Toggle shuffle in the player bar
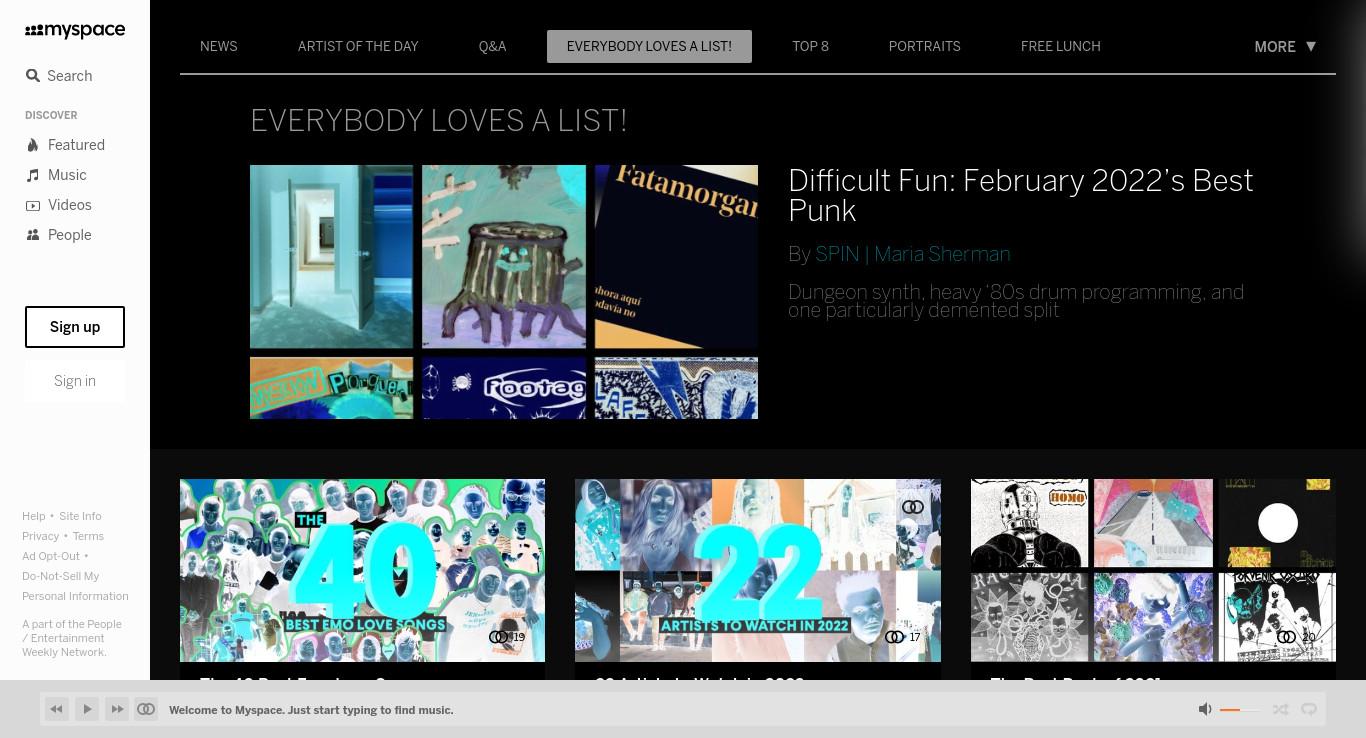The image size is (1366, 738). [1280, 709]
